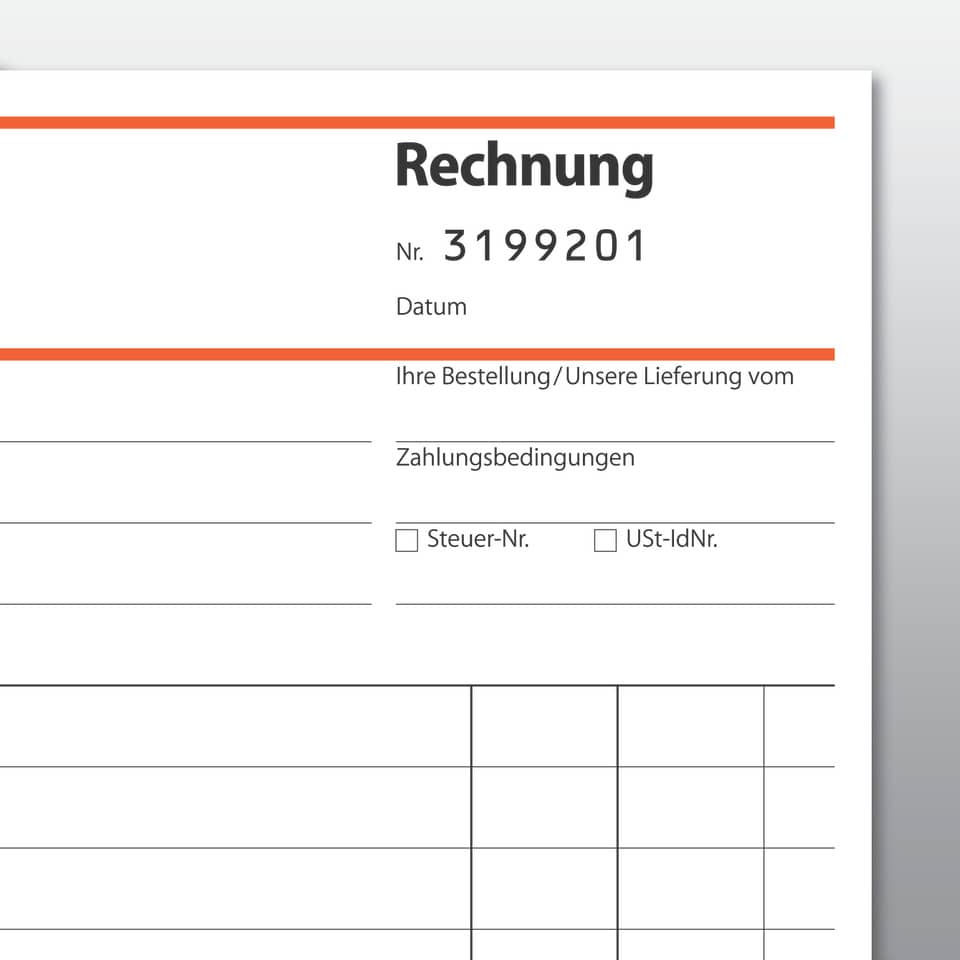Click the first table row's wide description cell
The width and height of the screenshot is (960, 960).
pos(235,727)
